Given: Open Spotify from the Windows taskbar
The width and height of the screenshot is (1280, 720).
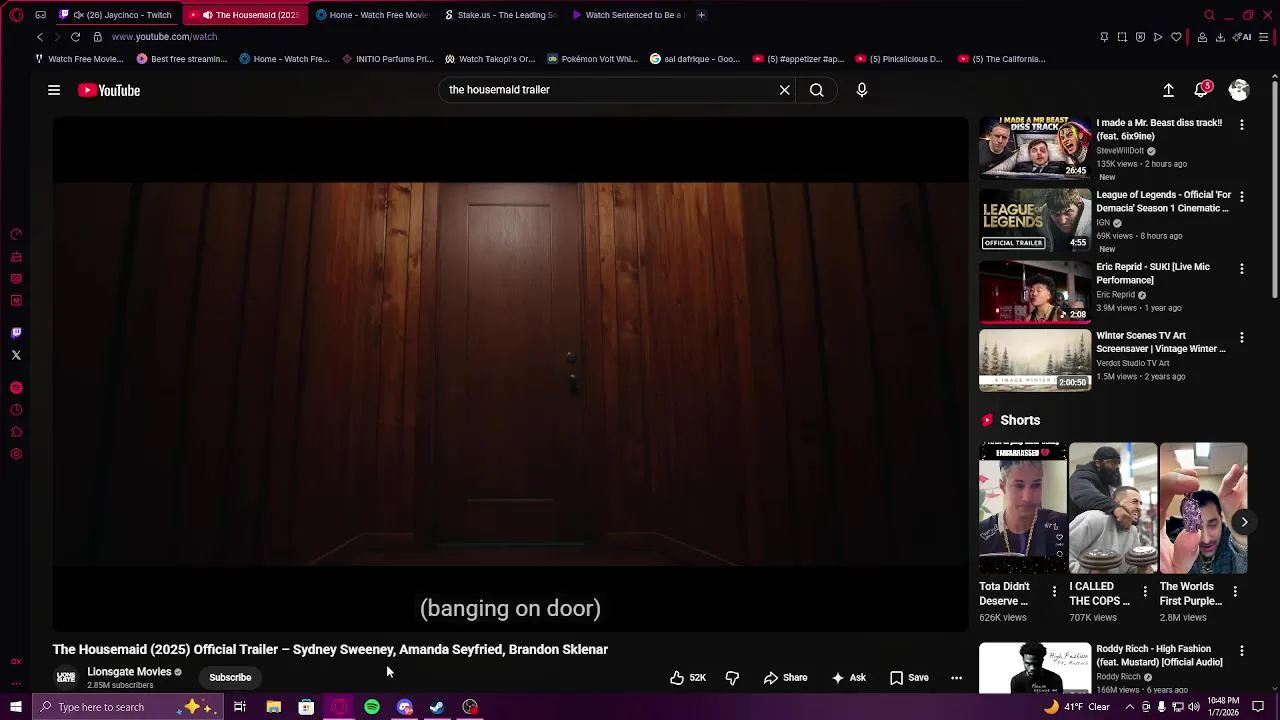Looking at the screenshot, I should pyautogui.click(x=372, y=707).
